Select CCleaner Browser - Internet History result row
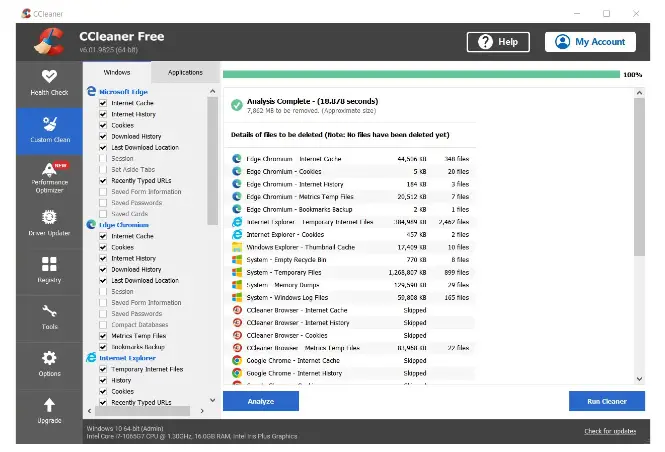This screenshot has height=452, width=665. click(350, 323)
